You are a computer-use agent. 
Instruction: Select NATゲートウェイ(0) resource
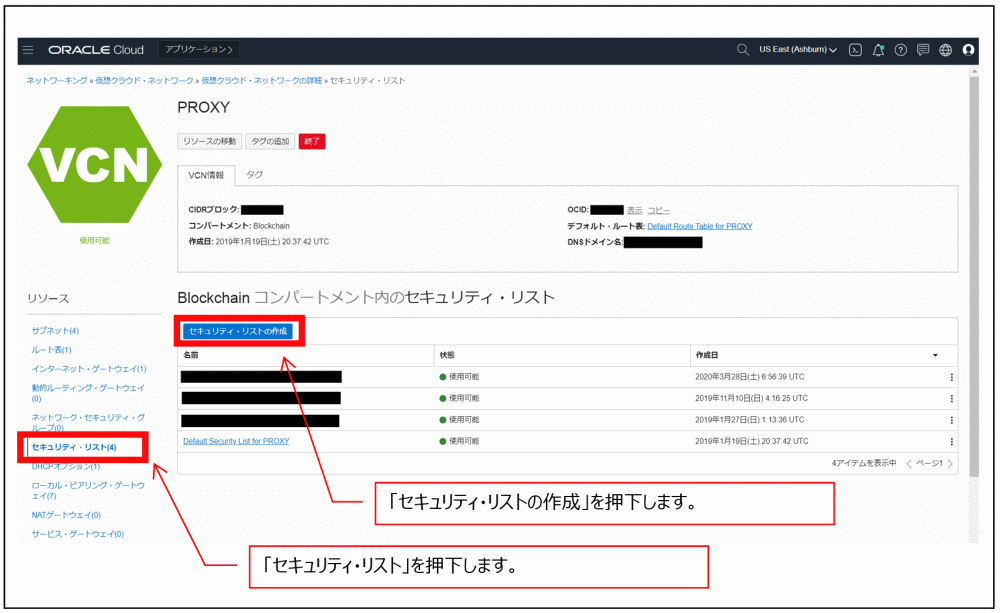66,515
